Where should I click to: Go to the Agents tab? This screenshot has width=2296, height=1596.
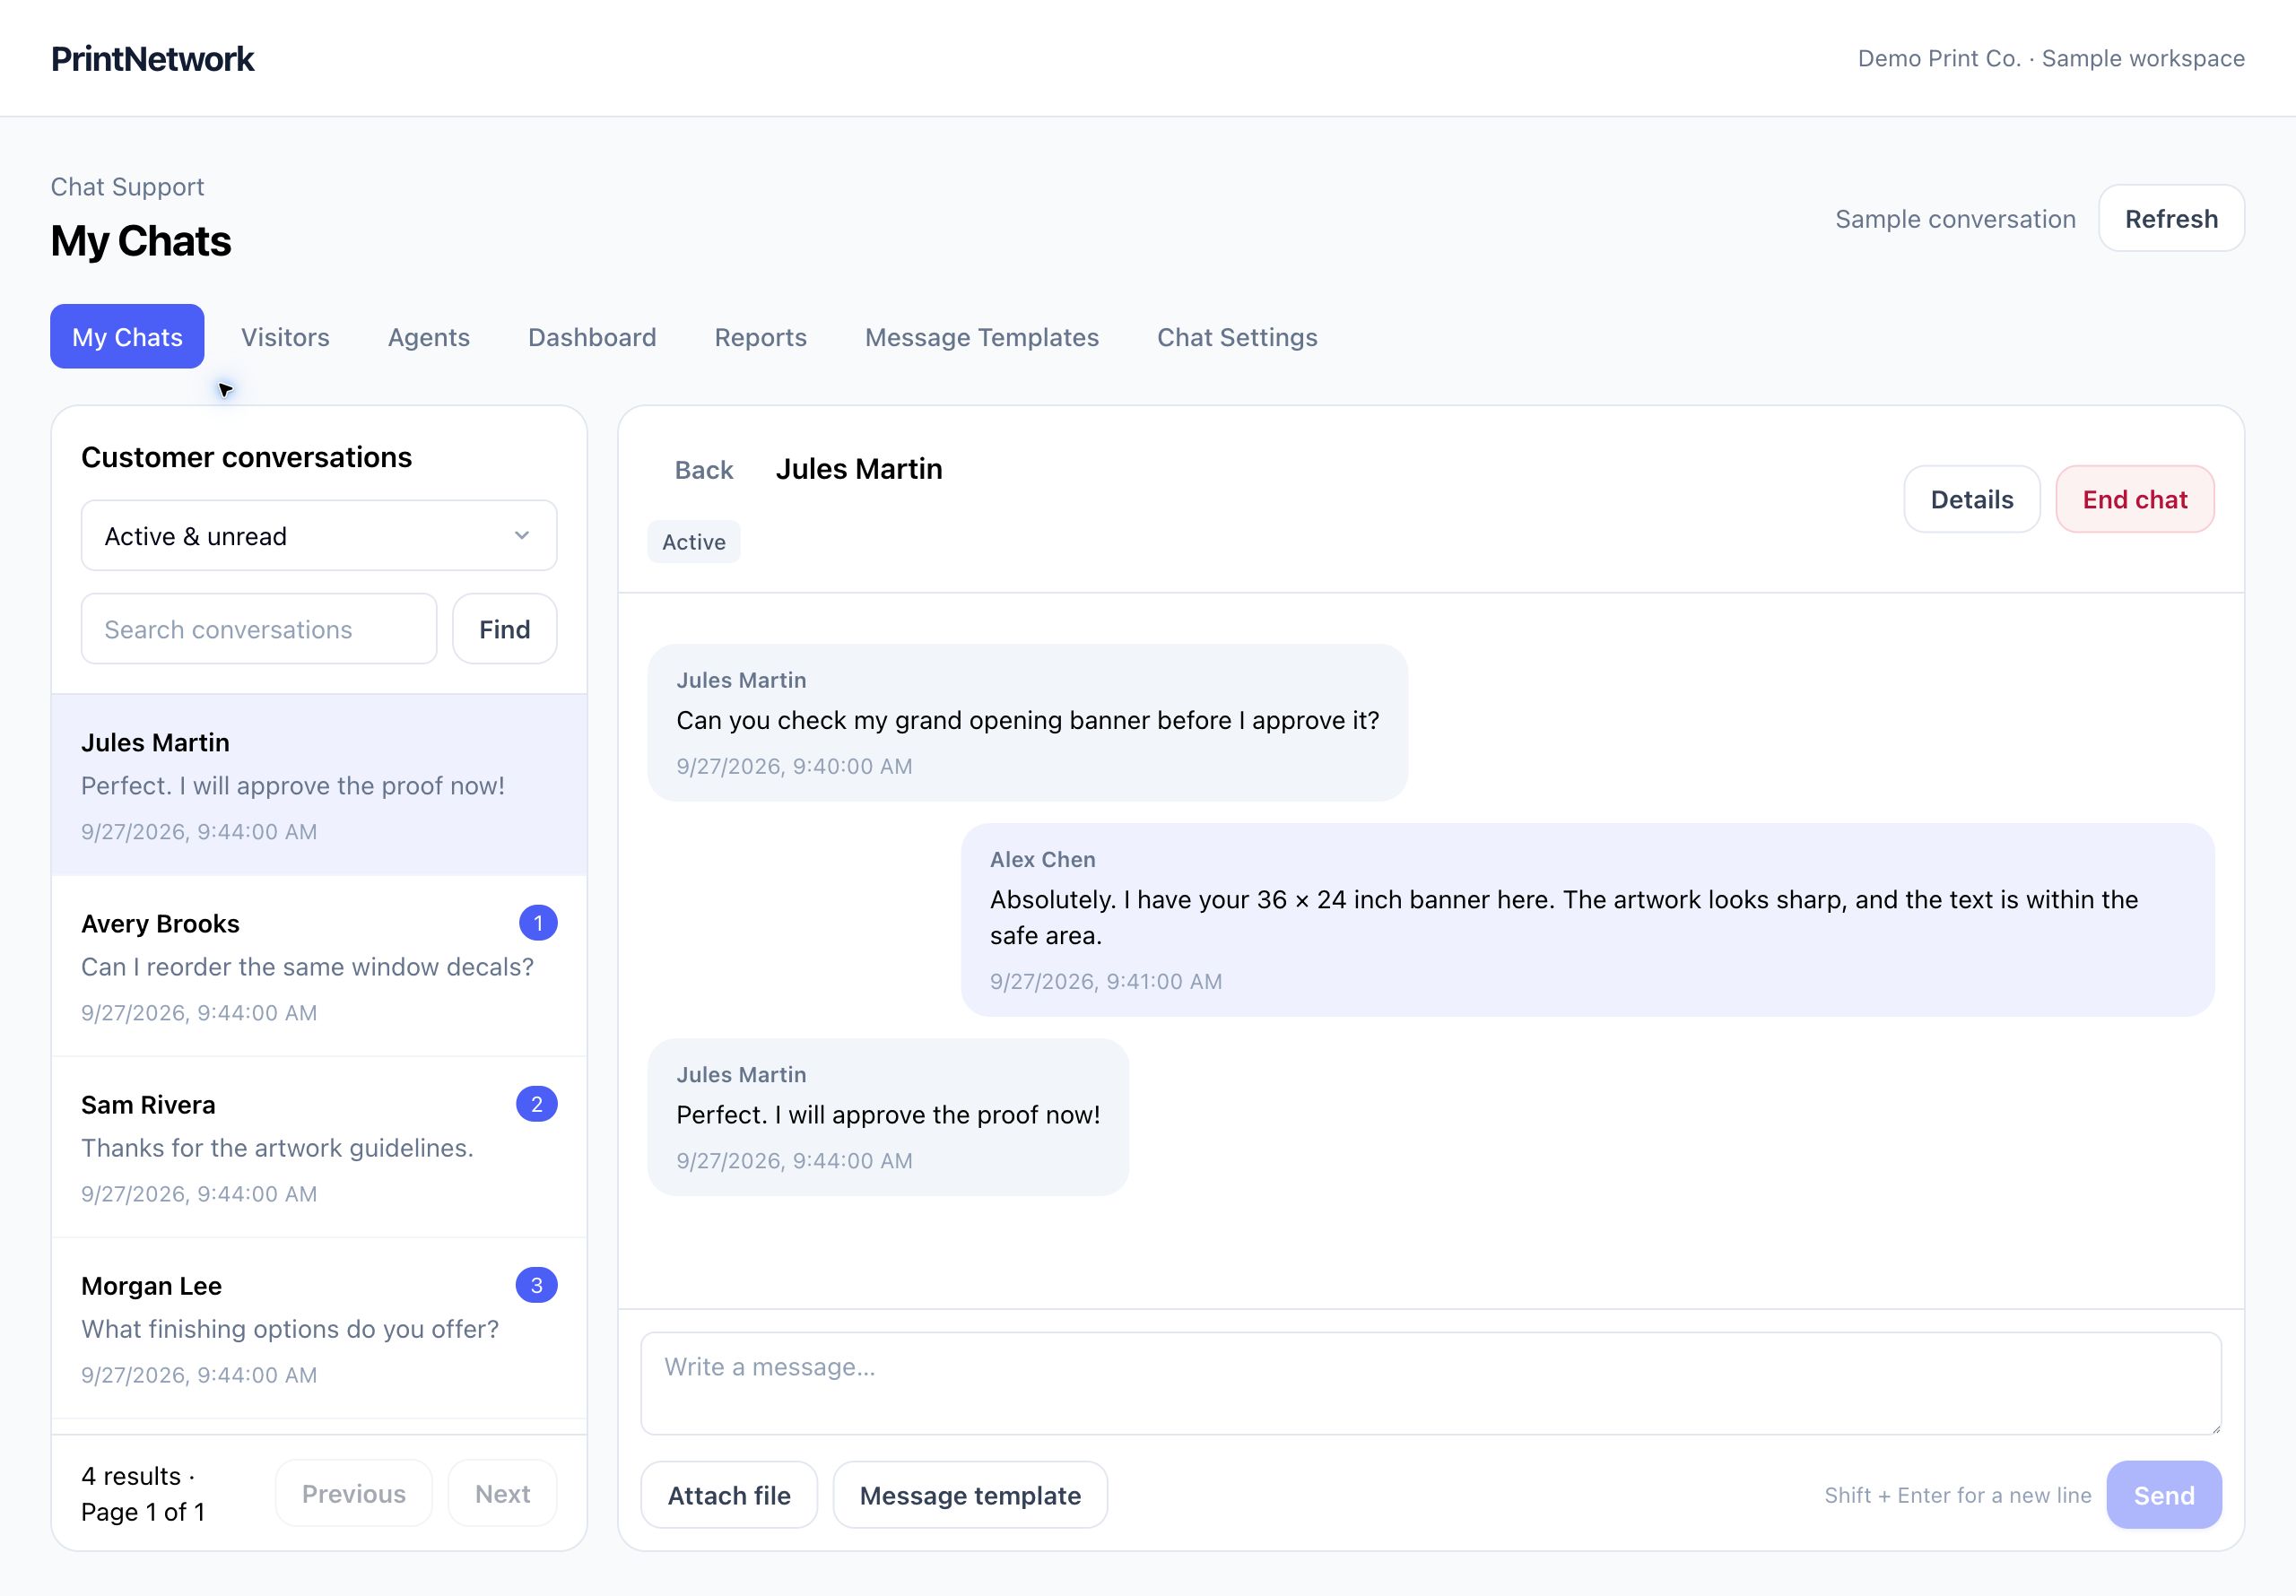429,337
